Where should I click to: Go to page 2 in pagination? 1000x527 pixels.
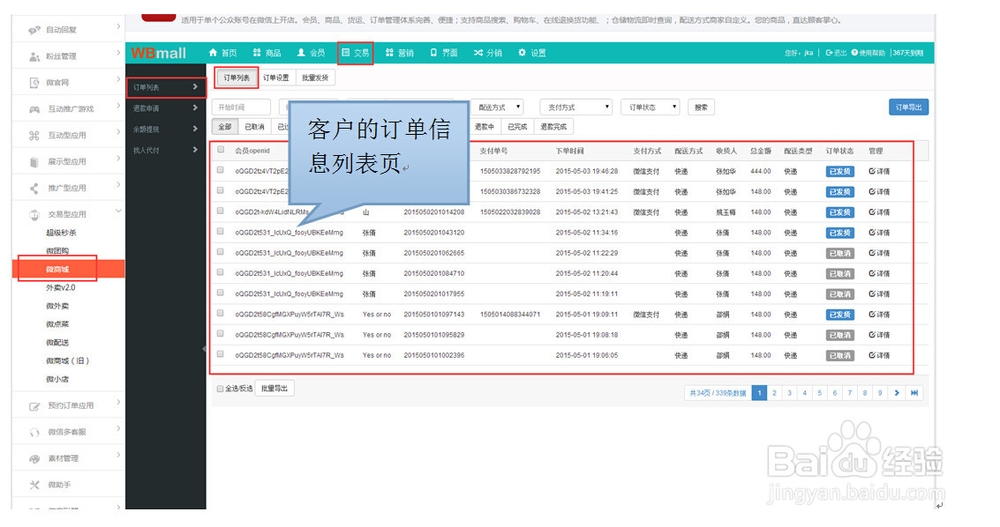pos(774,393)
